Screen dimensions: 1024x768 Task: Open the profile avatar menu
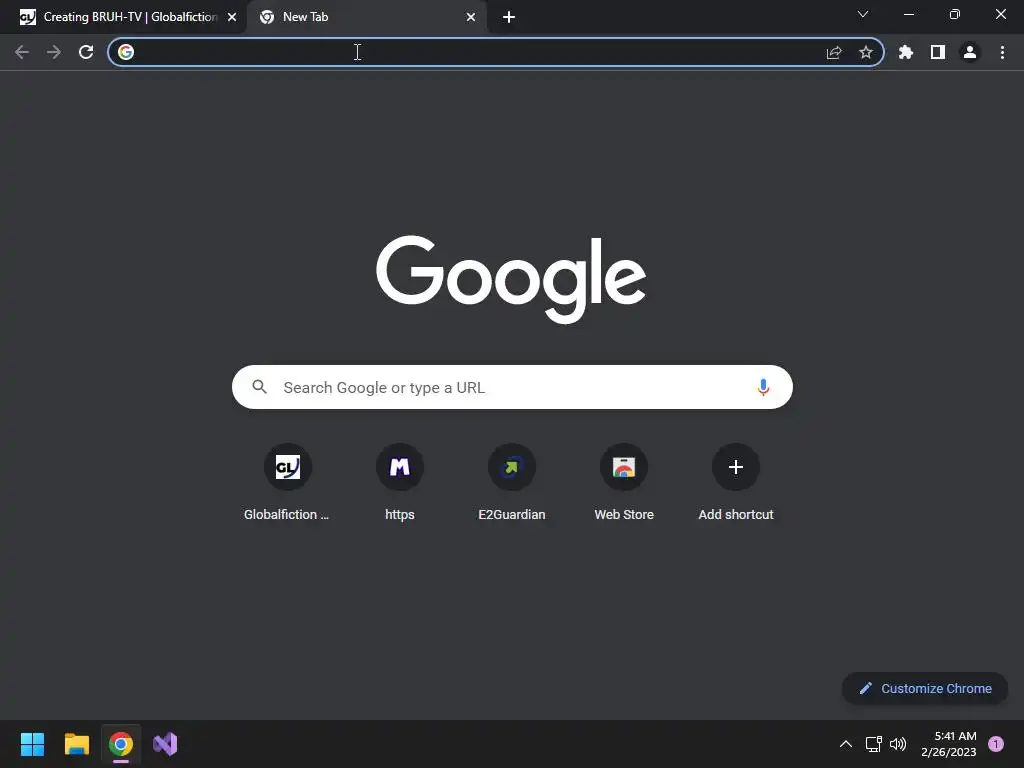pyautogui.click(x=970, y=52)
